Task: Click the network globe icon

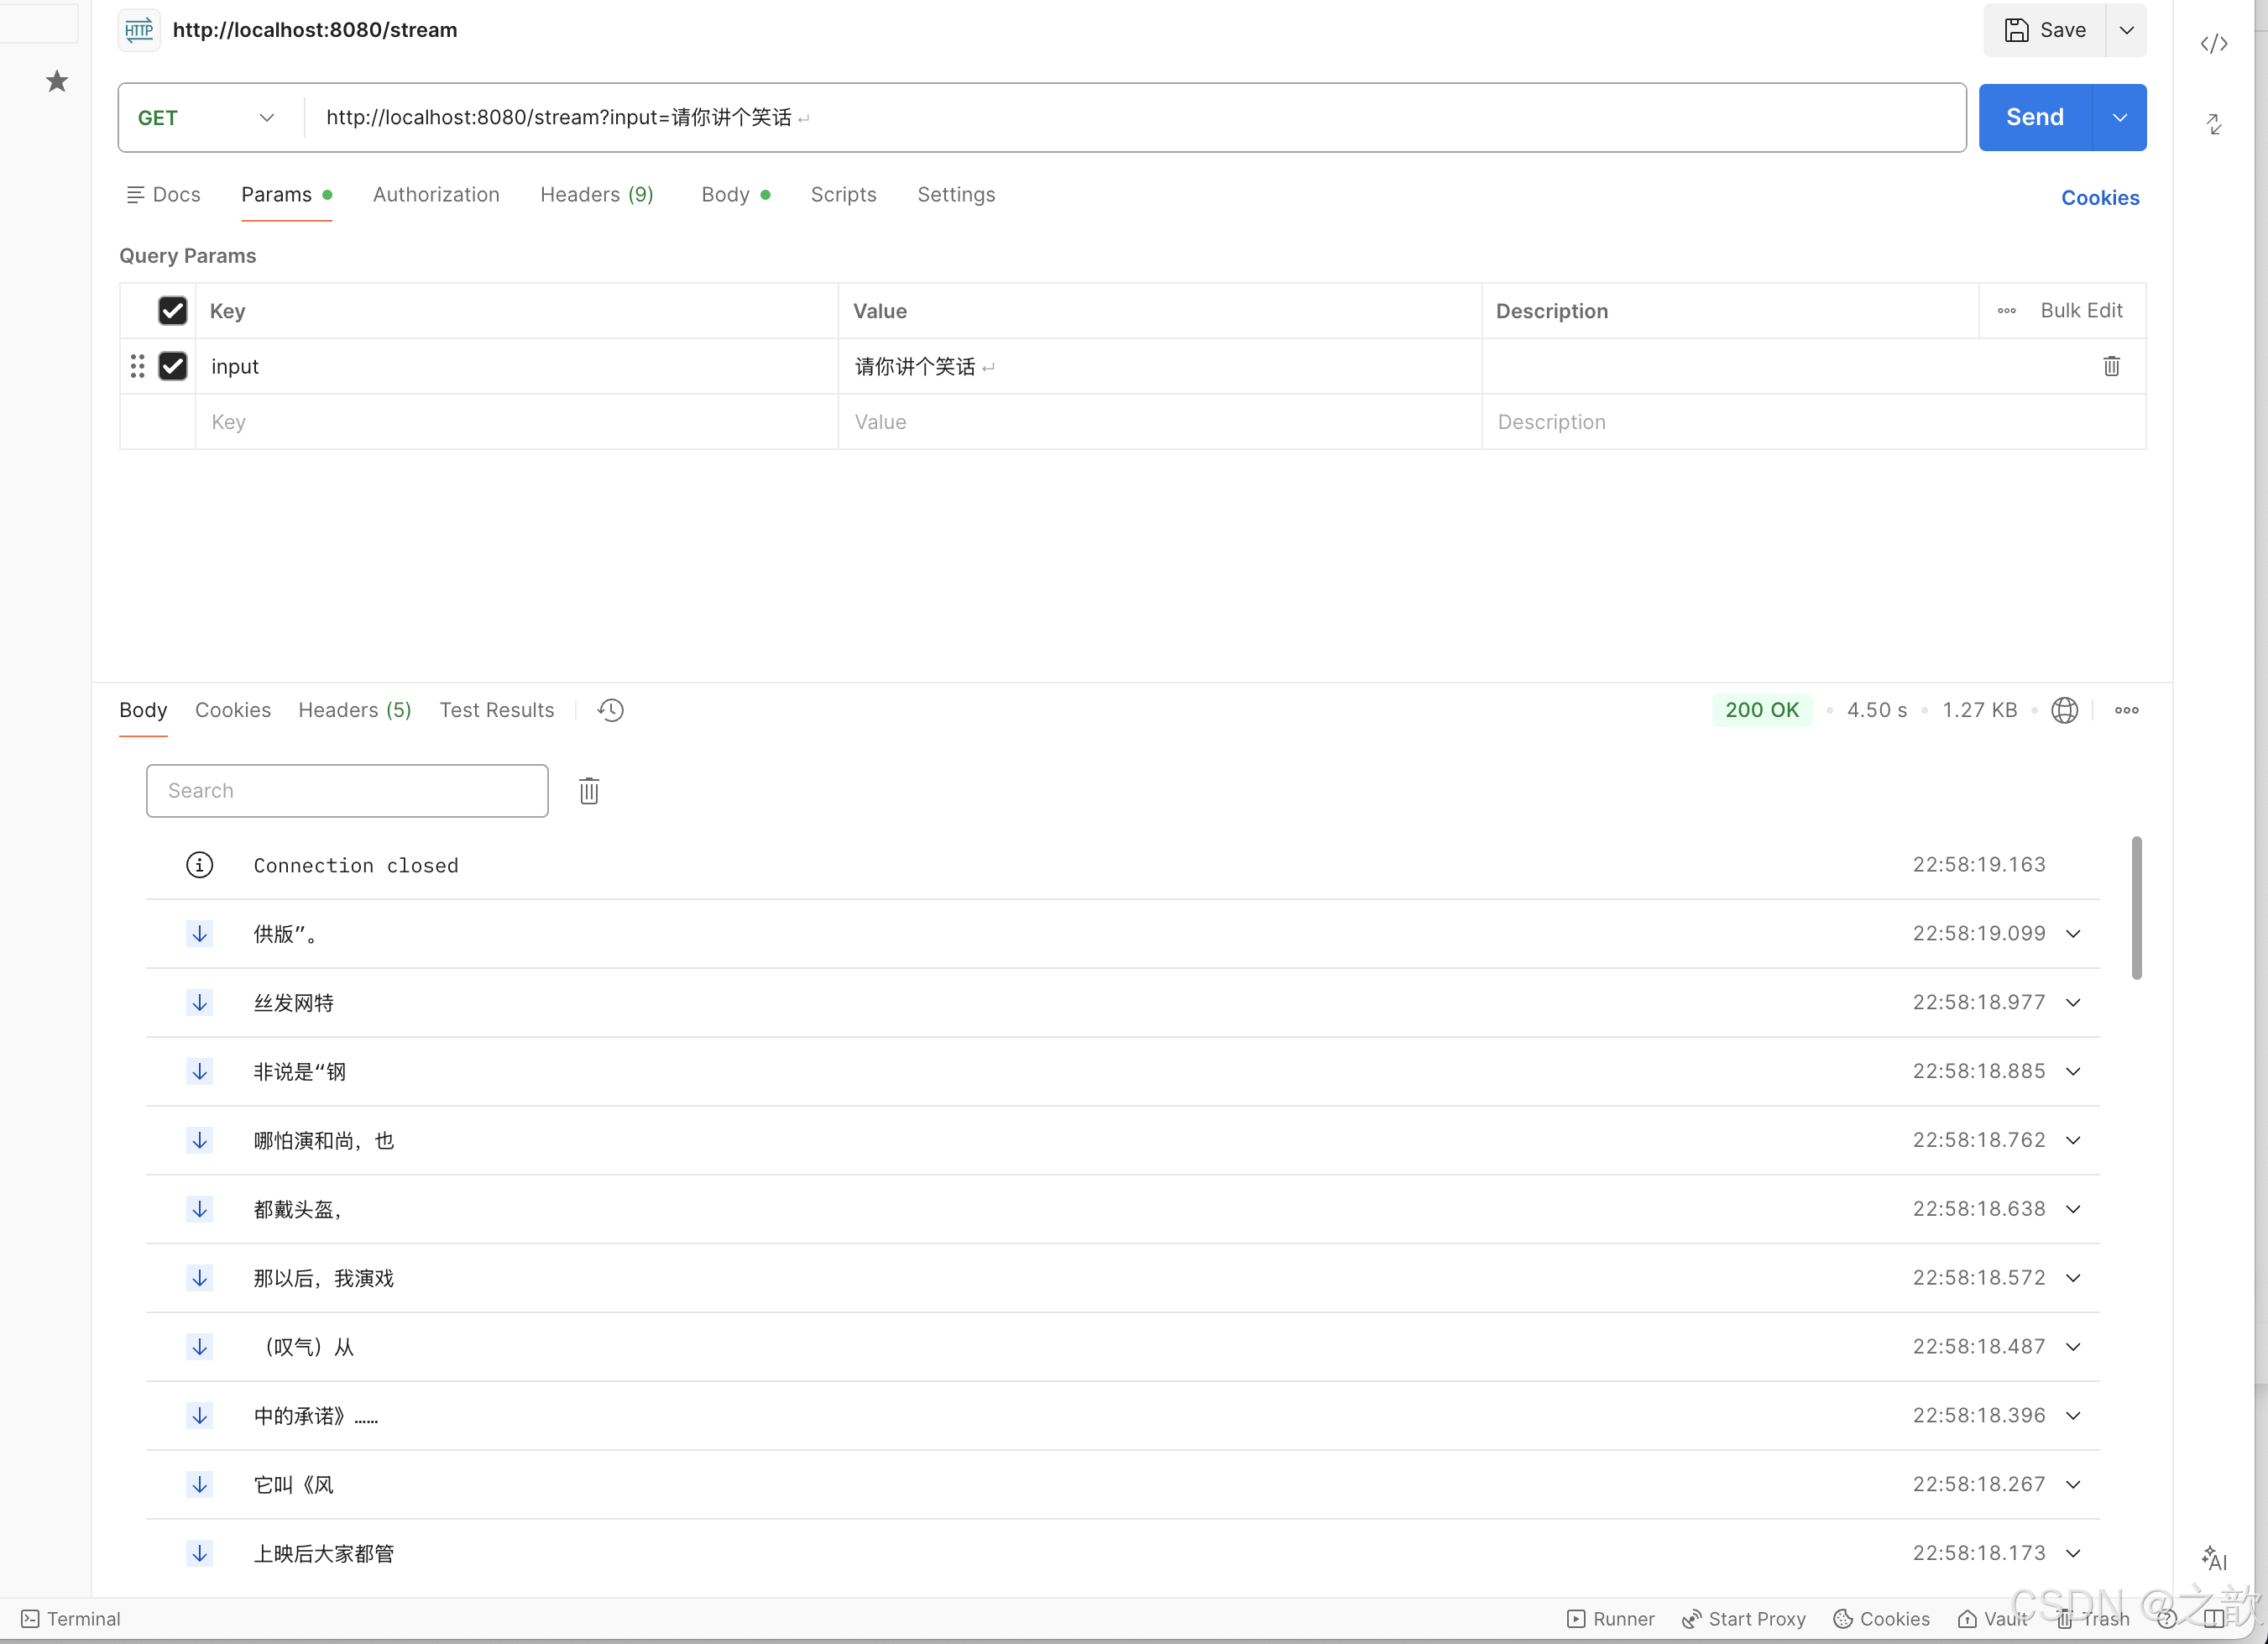Action: 2064,710
